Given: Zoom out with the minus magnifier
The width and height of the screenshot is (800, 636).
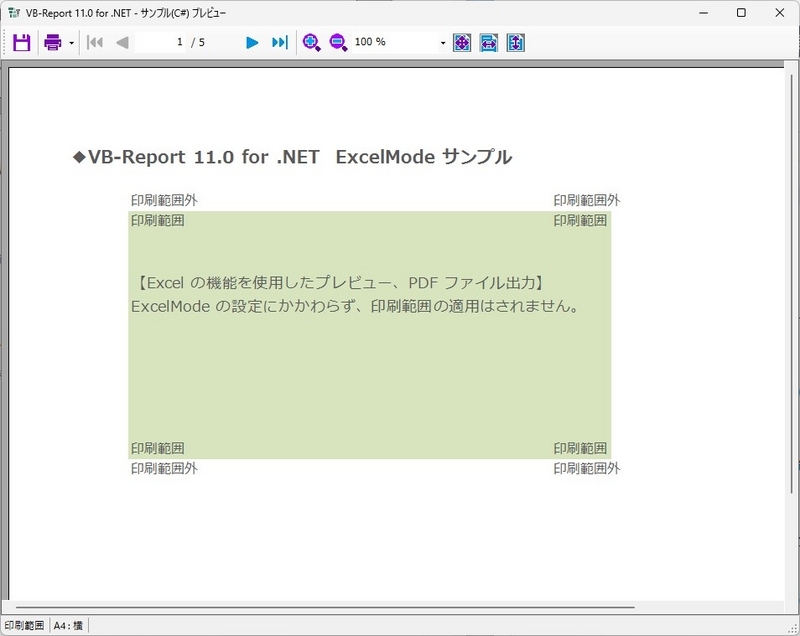Looking at the screenshot, I should (x=338, y=42).
